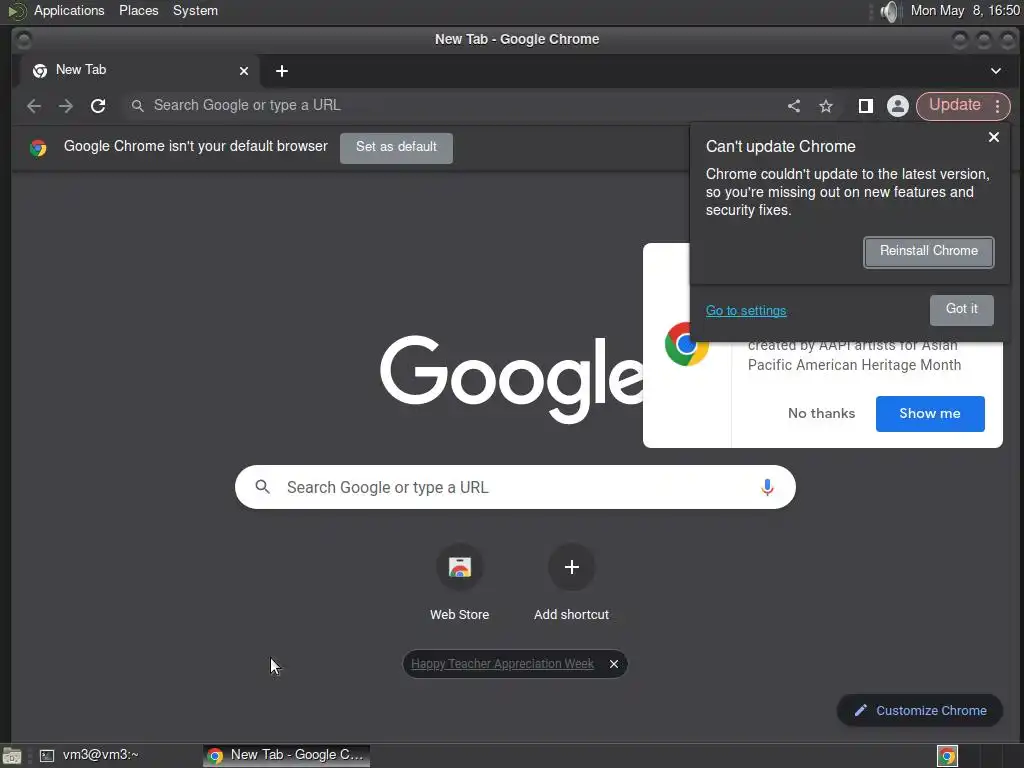The width and height of the screenshot is (1024, 768).
Task: Click the volume speaker icon in top panel
Action: click(889, 11)
